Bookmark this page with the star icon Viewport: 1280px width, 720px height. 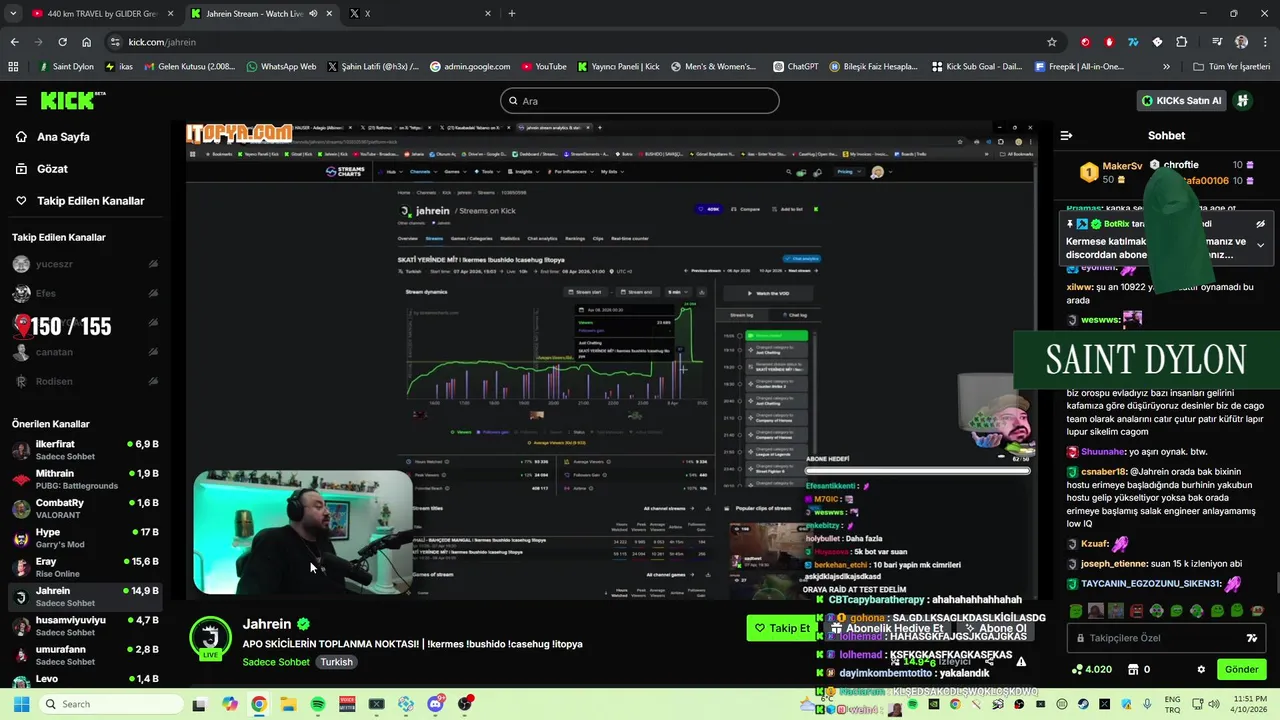pyautogui.click(x=1051, y=42)
